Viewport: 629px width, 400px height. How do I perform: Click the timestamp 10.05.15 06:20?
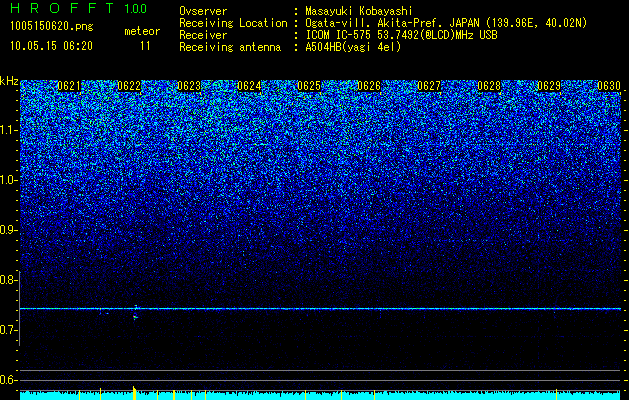[x=51, y=46]
